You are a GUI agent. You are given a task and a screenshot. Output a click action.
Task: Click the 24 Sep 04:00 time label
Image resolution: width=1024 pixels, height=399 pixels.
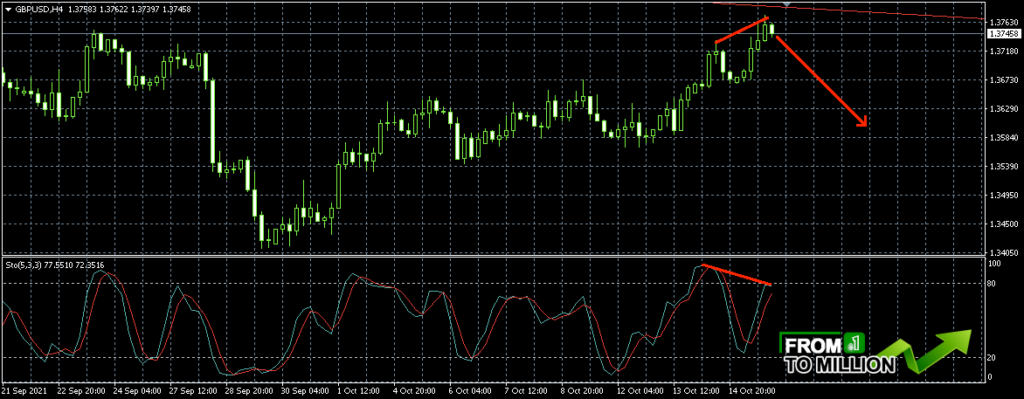[x=137, y=391]
